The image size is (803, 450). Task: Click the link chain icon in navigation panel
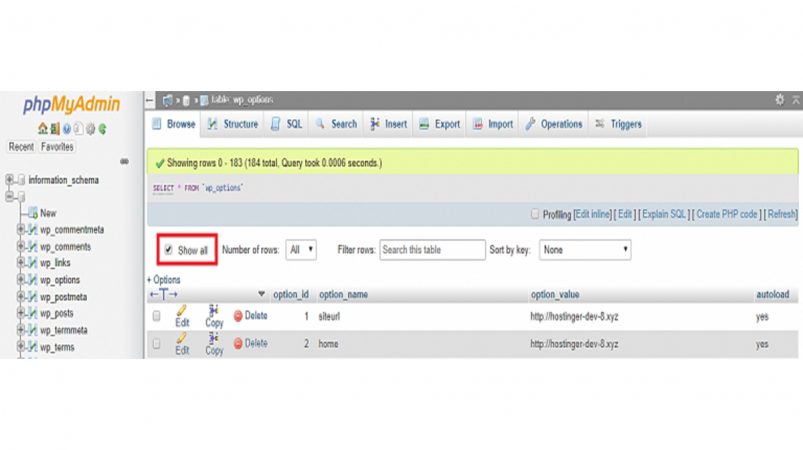(x=124, y=161)
